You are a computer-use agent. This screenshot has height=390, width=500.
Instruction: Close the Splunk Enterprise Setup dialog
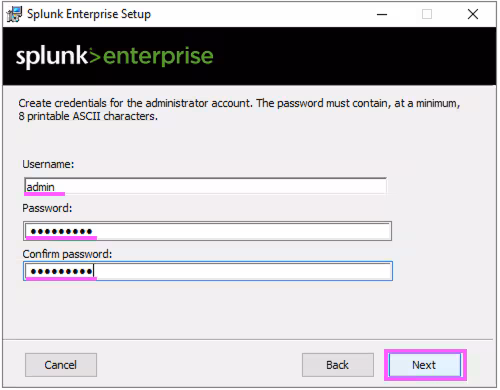coord(473,14)
